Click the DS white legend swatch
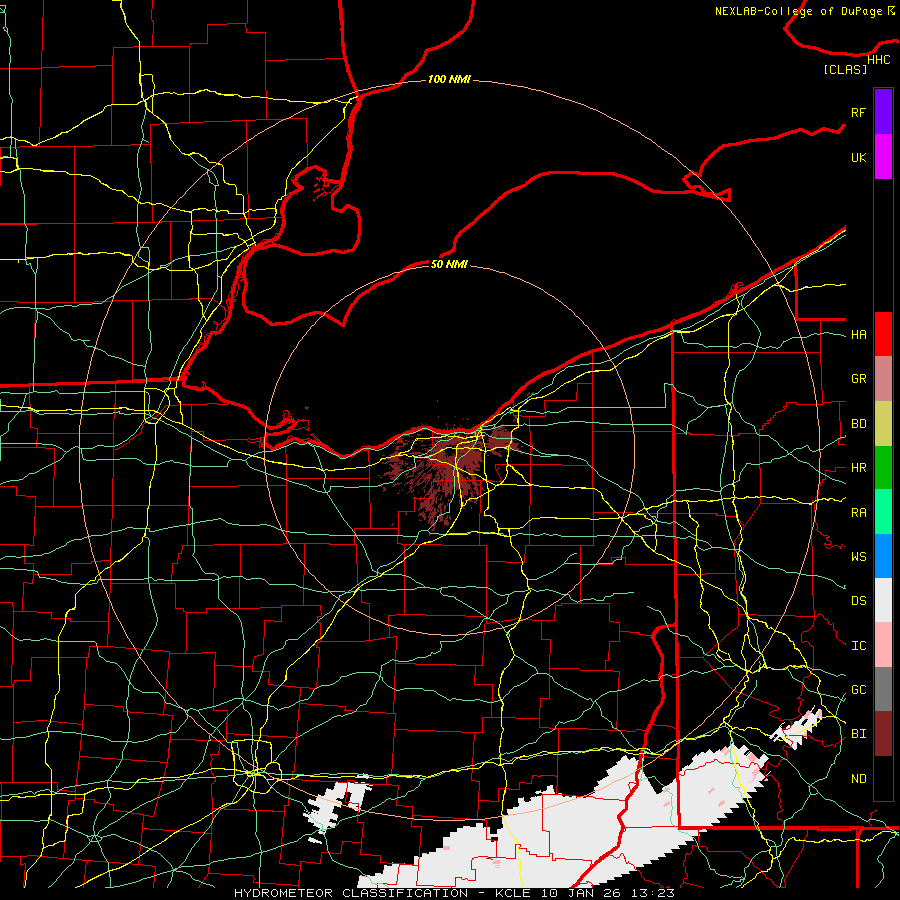 tap(883, 600)
